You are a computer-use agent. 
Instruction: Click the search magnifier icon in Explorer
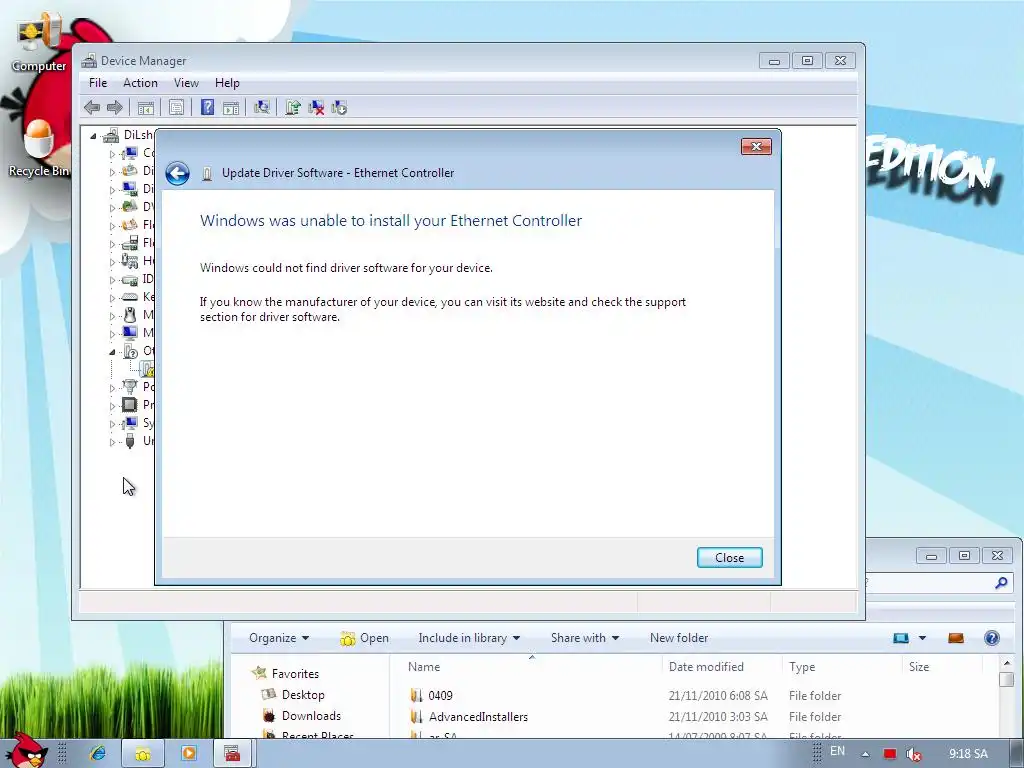click(1000, 583)
